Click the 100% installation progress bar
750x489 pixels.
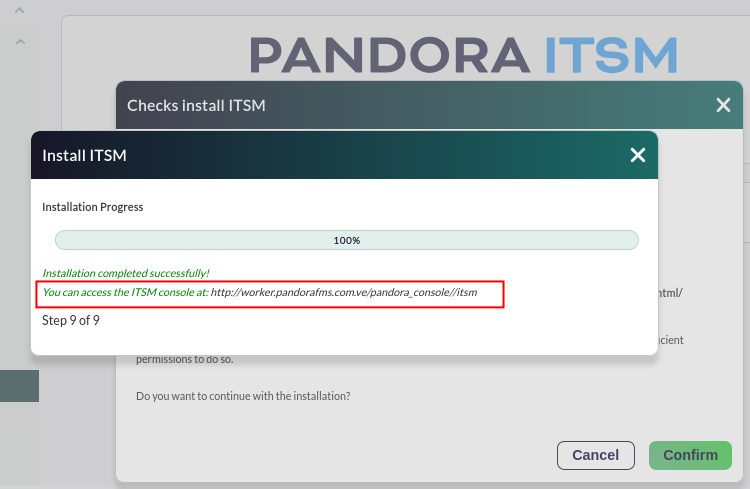point(347,240)
